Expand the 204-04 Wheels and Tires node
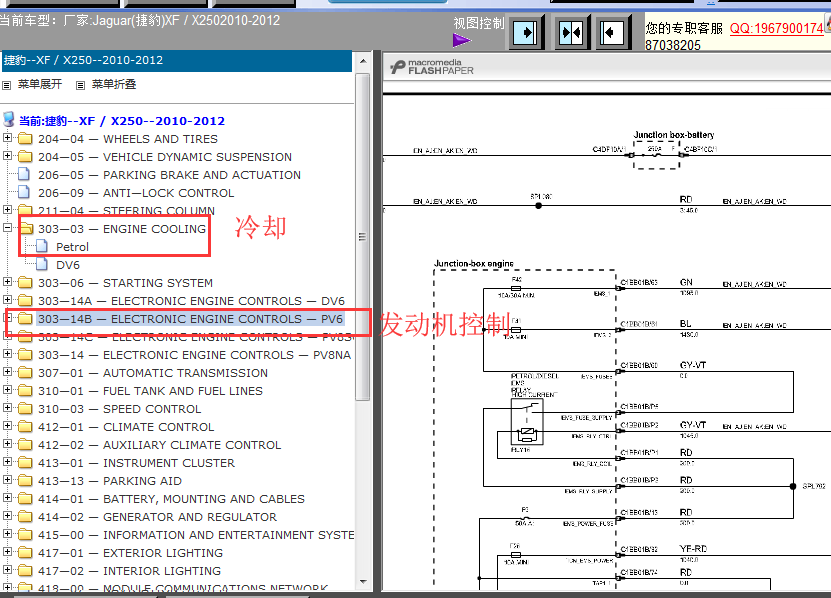The height and width of the screenshot is (598, 831). coord(7,138)
